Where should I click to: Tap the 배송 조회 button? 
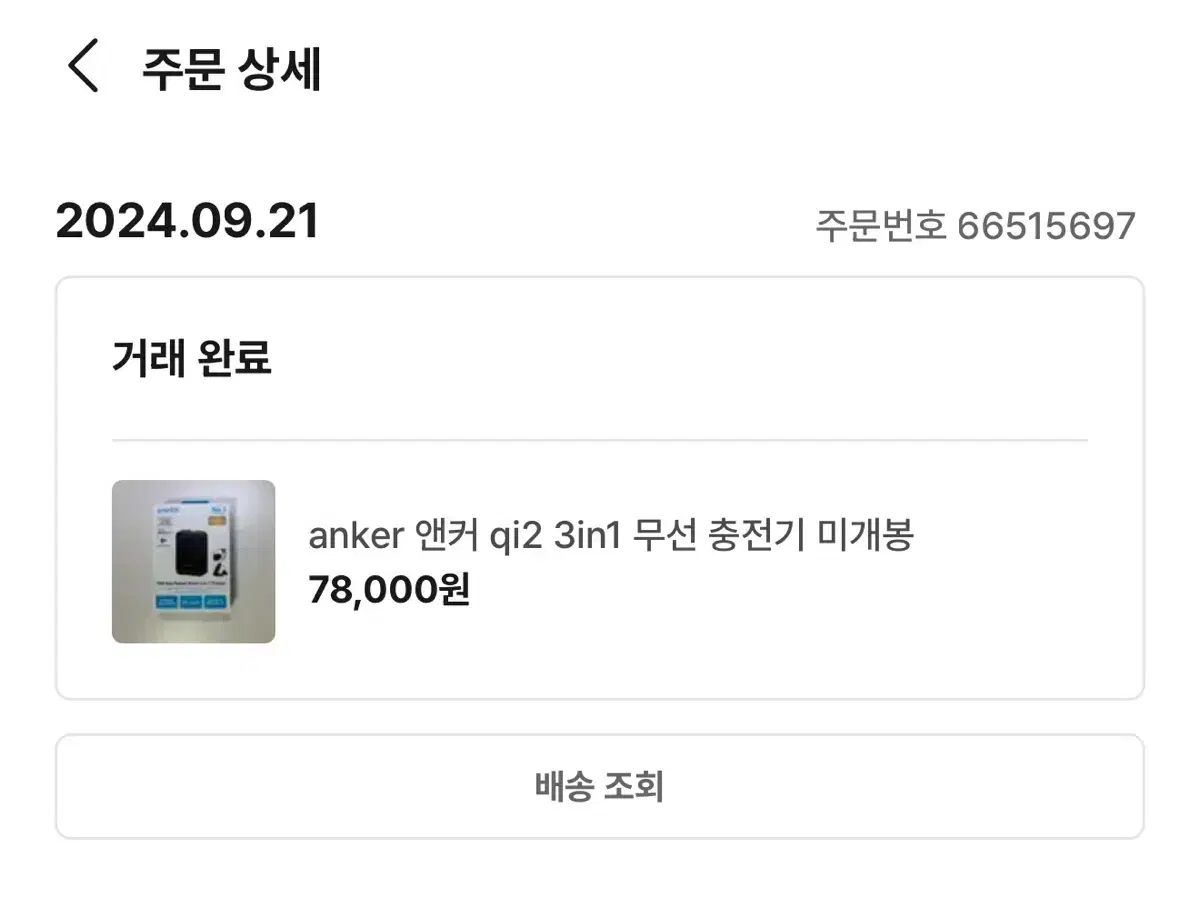pos(599,786)
